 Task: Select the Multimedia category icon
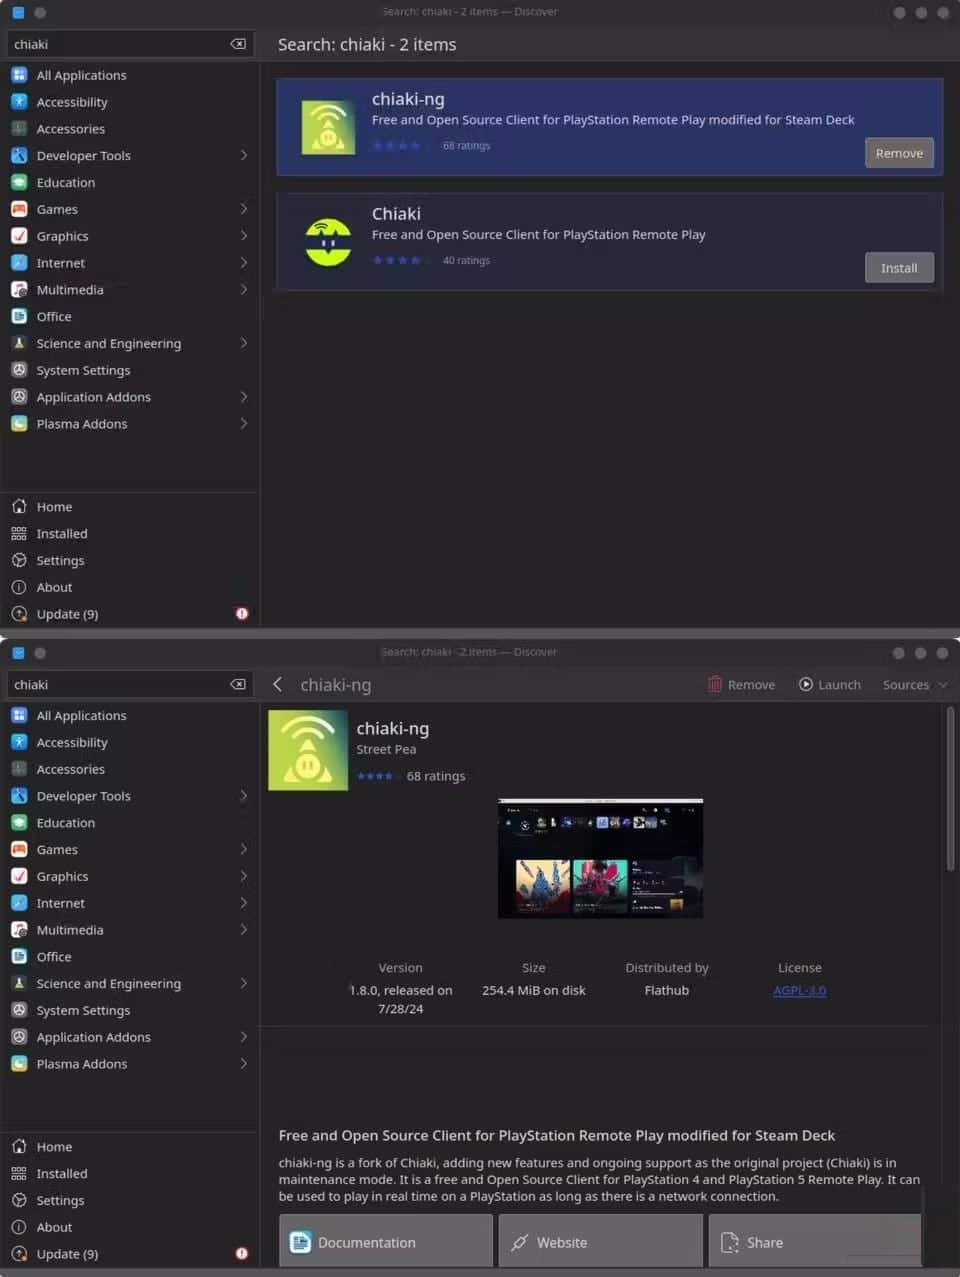(19, 290)
